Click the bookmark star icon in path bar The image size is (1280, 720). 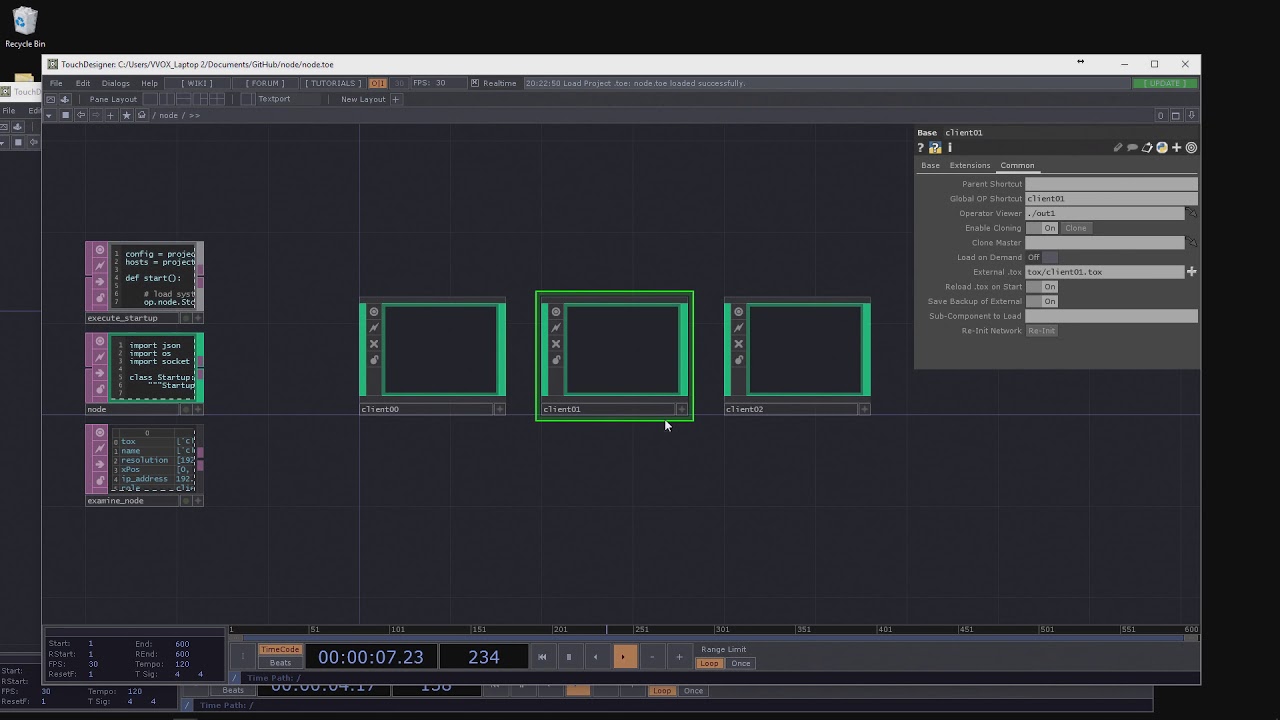tap(126, 115)
